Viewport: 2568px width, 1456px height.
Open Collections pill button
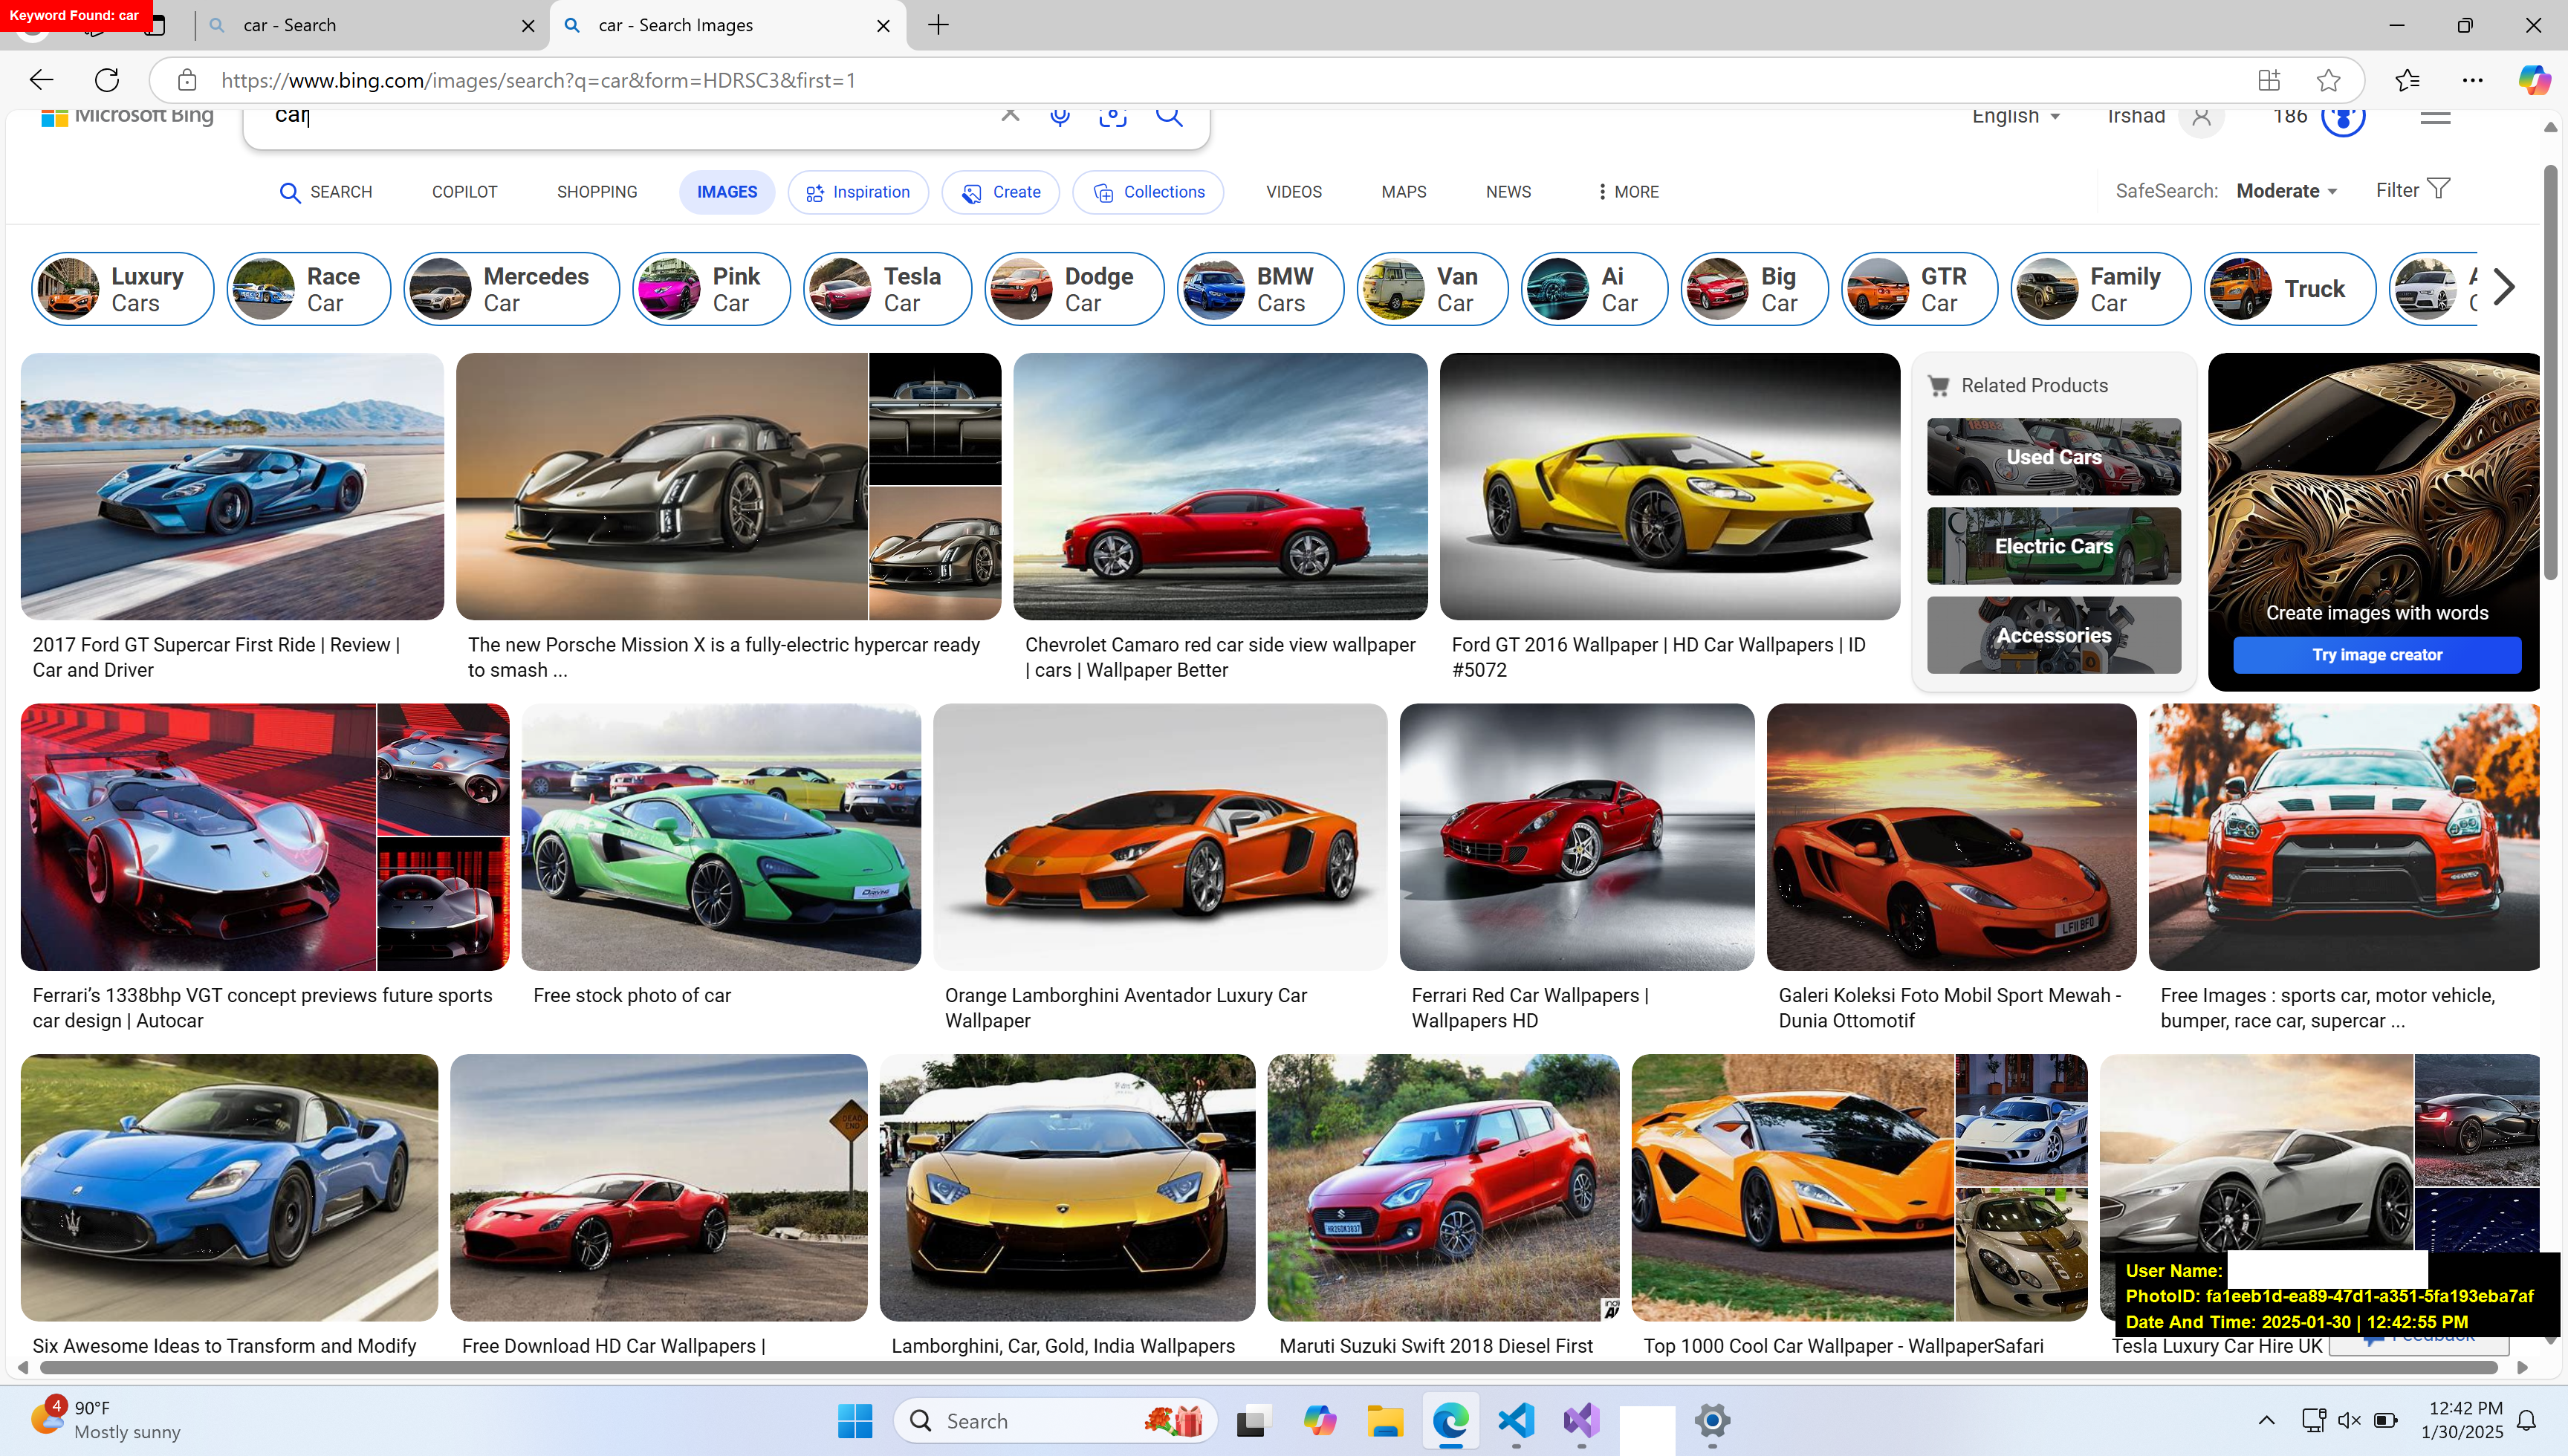[1148, 192]
